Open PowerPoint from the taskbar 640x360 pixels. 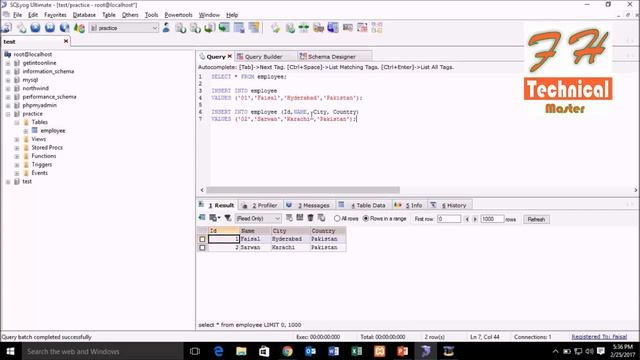pyautogui.click(x=402, y=351)
